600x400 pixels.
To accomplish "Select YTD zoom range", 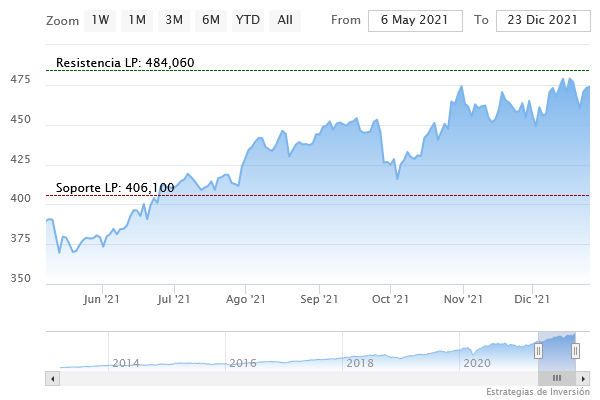I will tap(247, 20).
